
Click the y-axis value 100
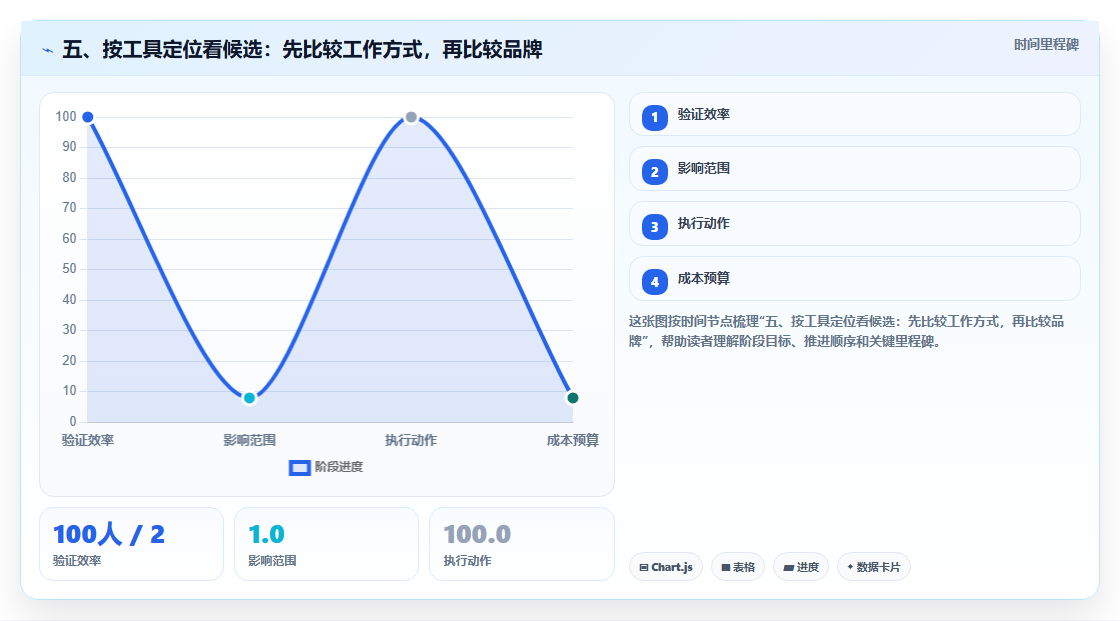66,116
